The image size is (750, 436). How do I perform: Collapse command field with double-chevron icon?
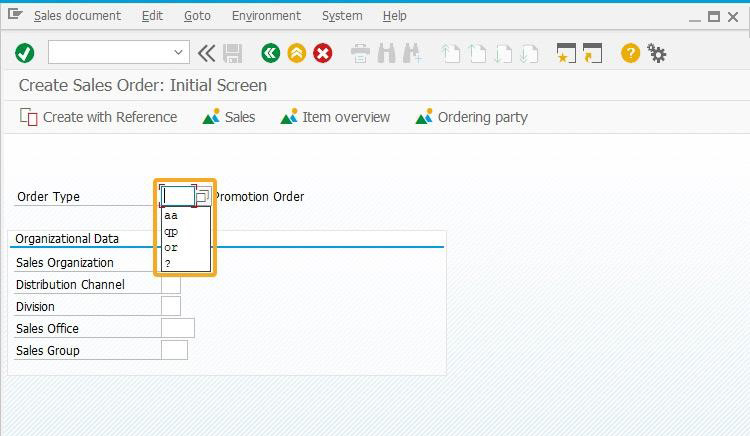(x=207, y=53)
